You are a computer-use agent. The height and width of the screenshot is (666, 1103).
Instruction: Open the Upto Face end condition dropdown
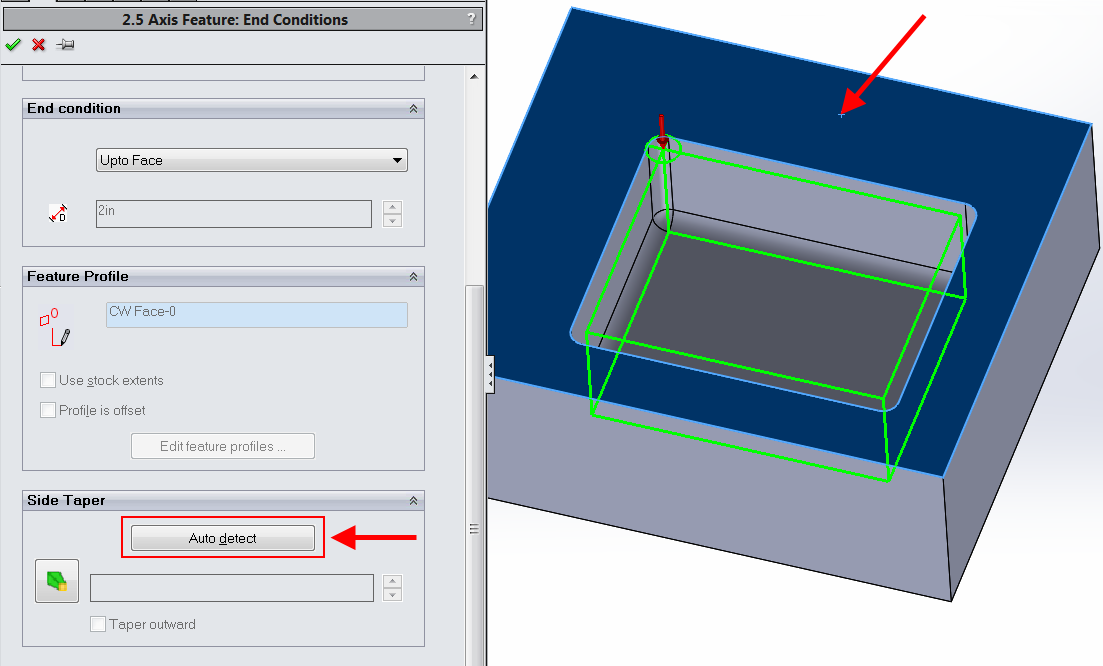tap(252, 160)
